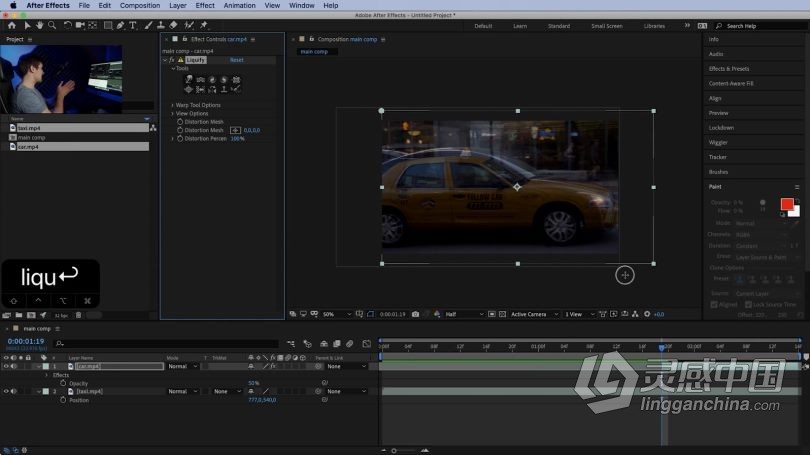Open the Content-Aware Fill panel
The image size is (810, 455).
(730, 83)
